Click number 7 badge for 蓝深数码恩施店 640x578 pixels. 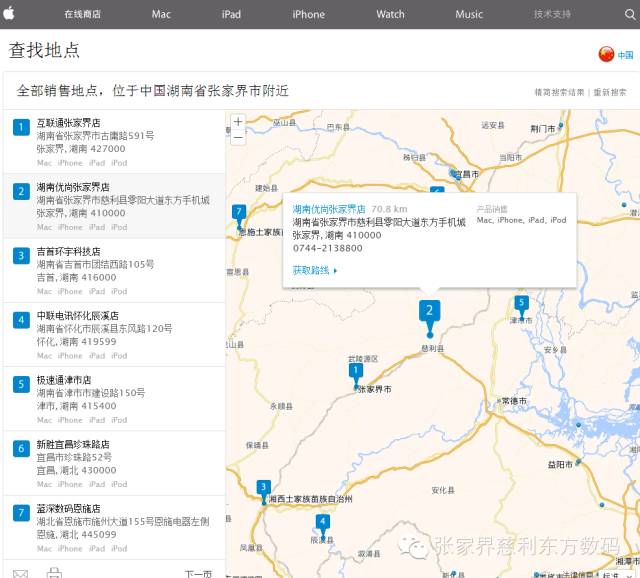pyautogui.click(x=21, y=513)
